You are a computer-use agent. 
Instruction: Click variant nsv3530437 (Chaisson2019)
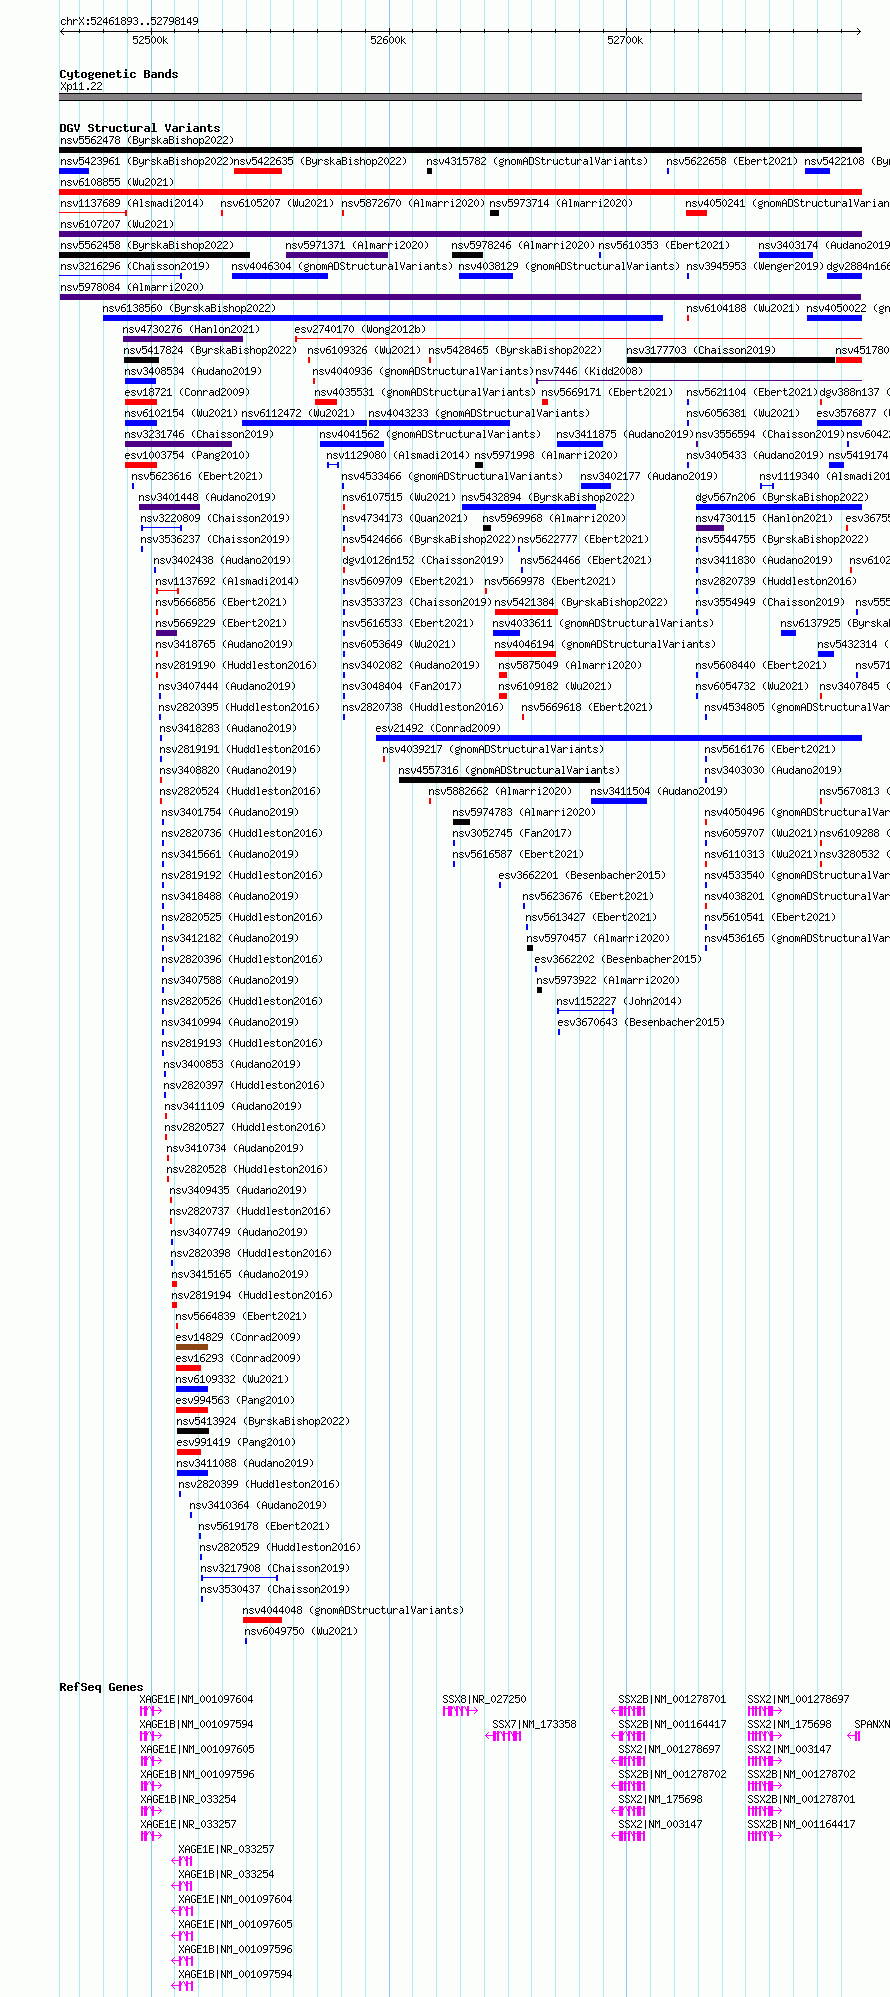[275, 1589]
